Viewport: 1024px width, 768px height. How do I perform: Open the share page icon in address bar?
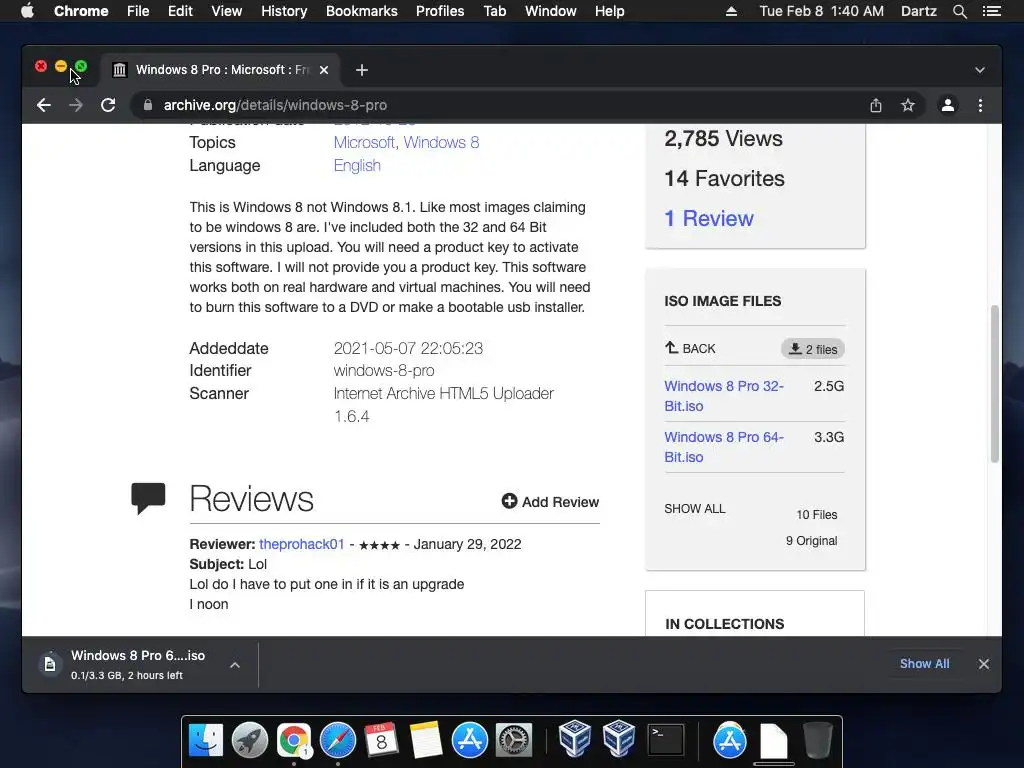876,105
